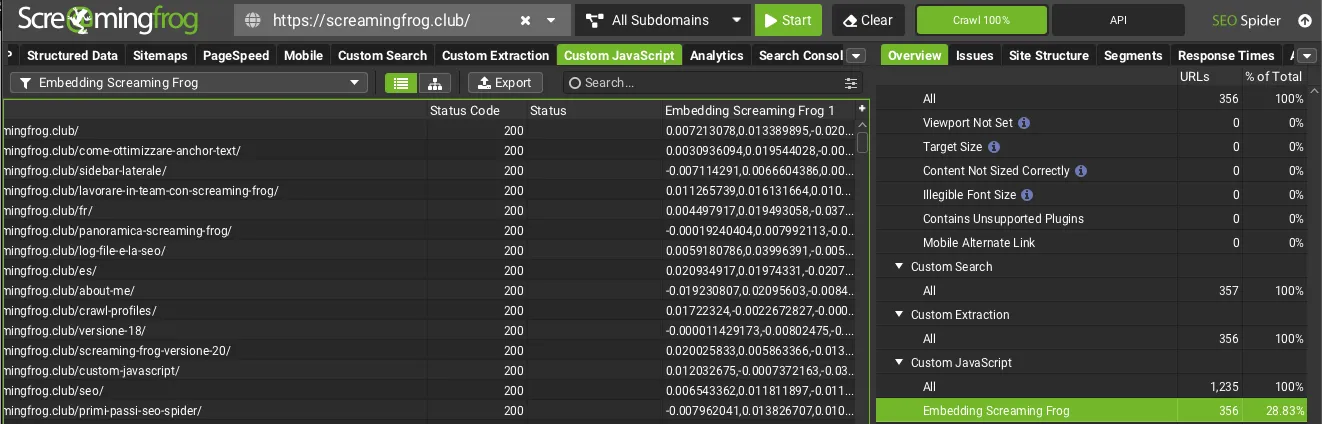Screen dimensions: 1322x424
Task: Open the API panel button
Action: click(1118, 20)
